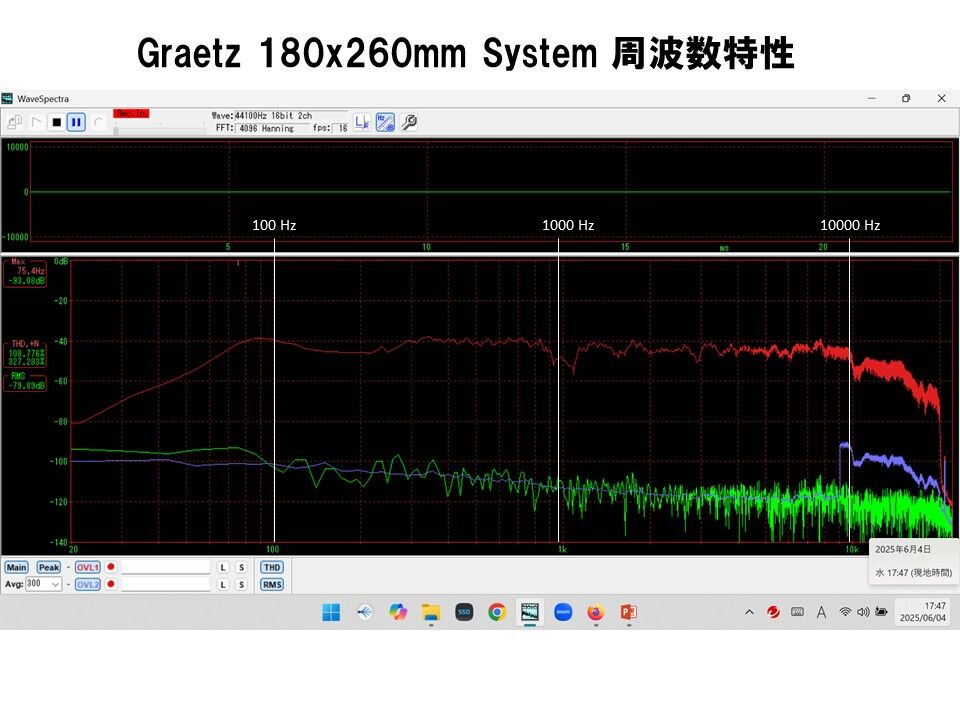960x720 pixels.
Task: Open the Wave format field showing 44100Hz
Action: pyautogui.click(x=278, y=115)
